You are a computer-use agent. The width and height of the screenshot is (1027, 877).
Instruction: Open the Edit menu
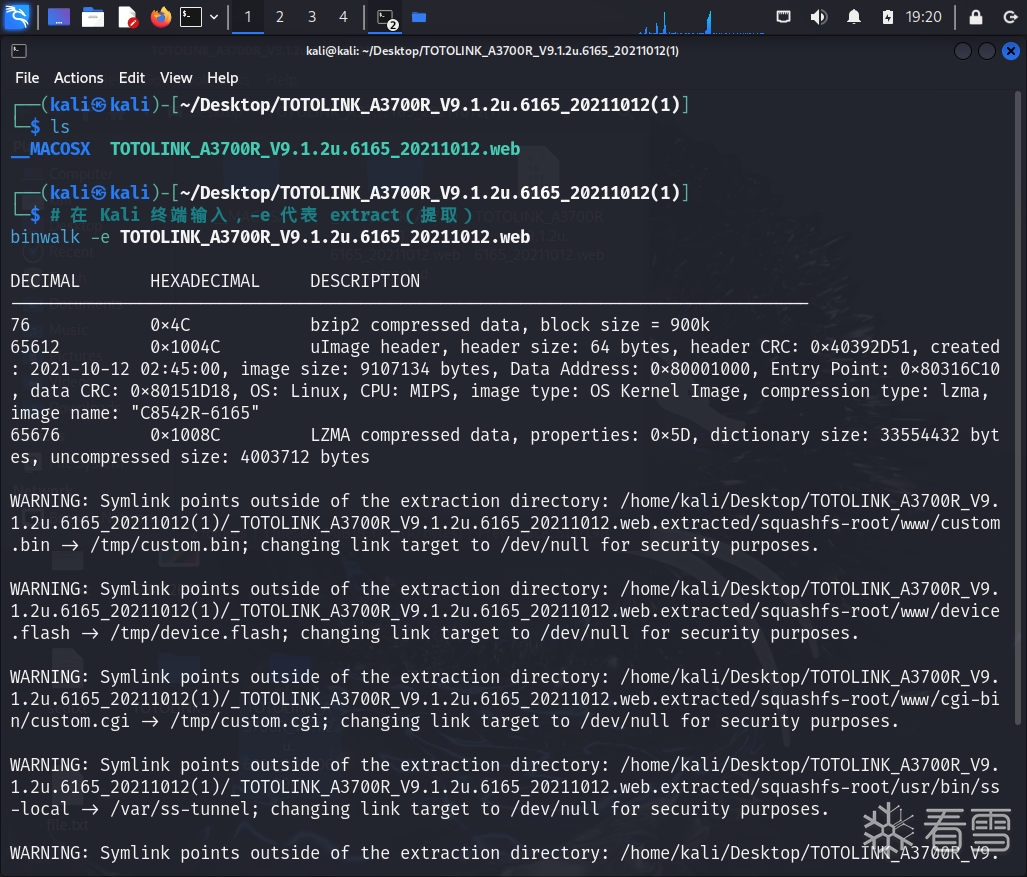[132, 78]
